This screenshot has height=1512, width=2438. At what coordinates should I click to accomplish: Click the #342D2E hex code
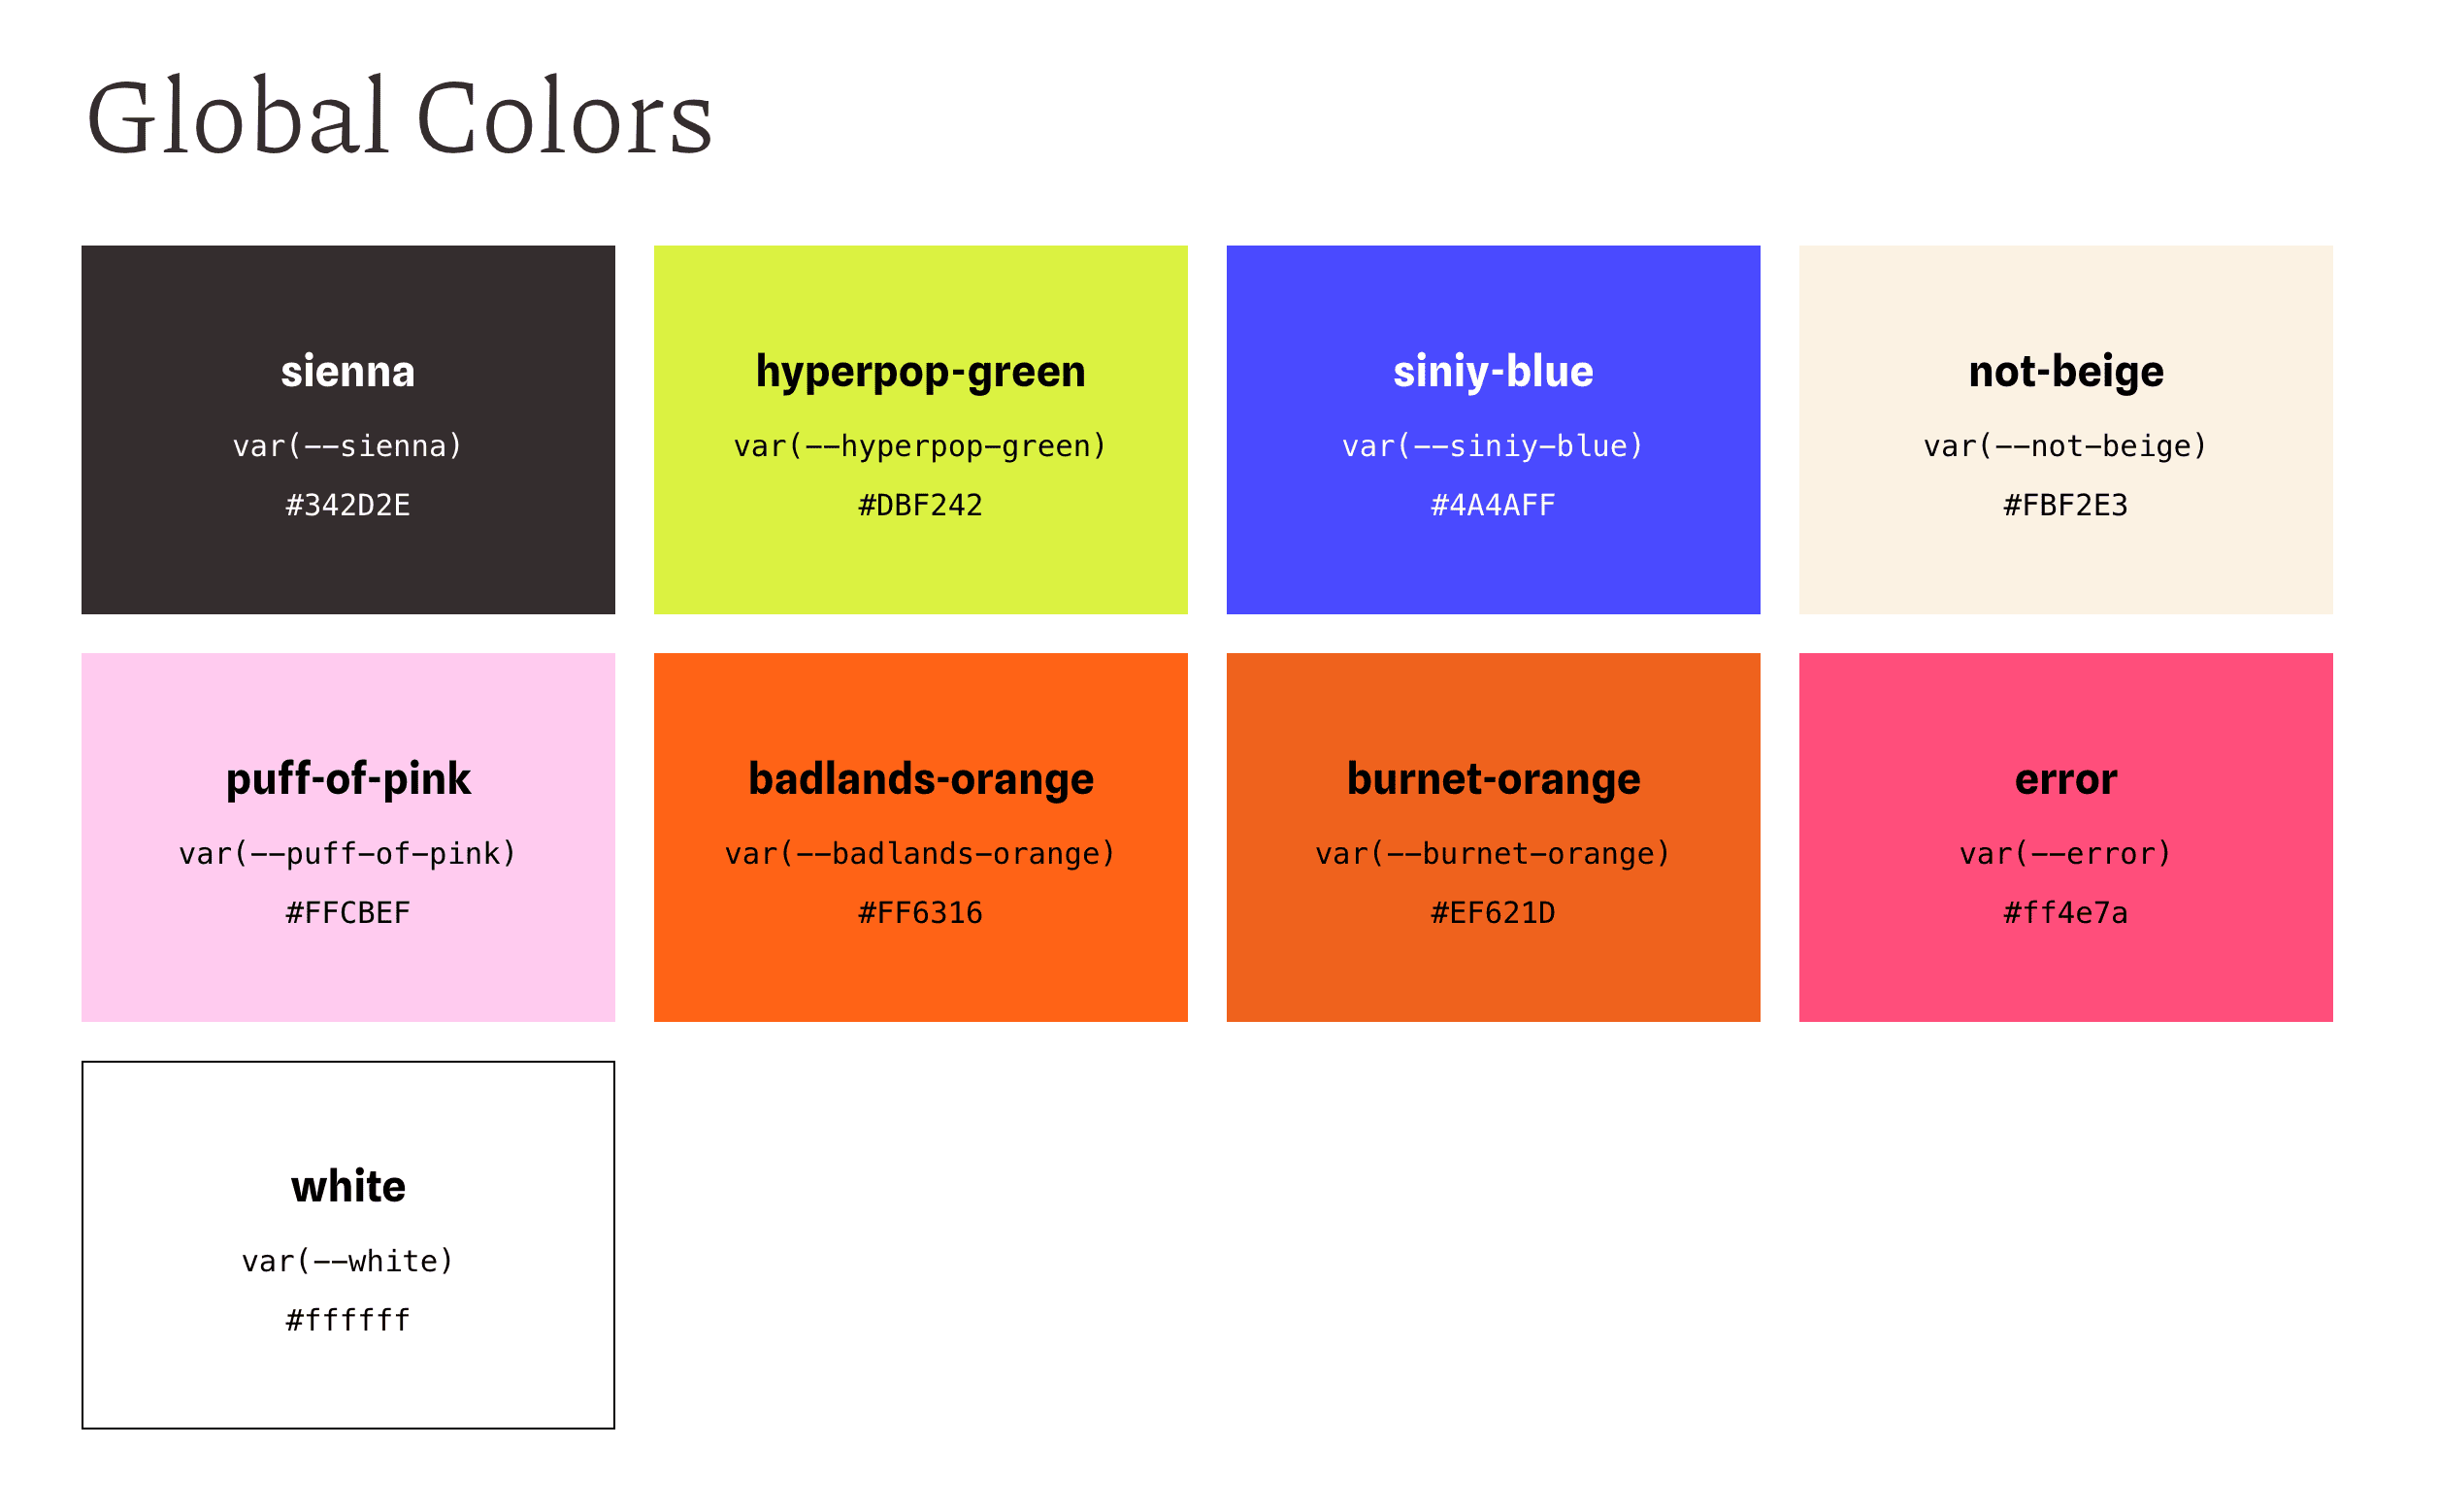(x=348, y=505)
